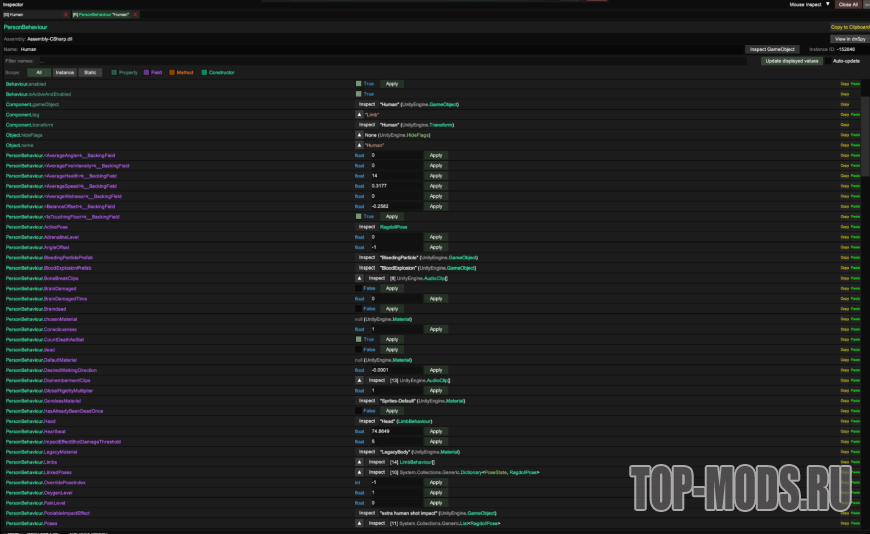
Task: Check the HasAlreadyBeenDeadOnce False checkbox
Action: tap(358, 411)
